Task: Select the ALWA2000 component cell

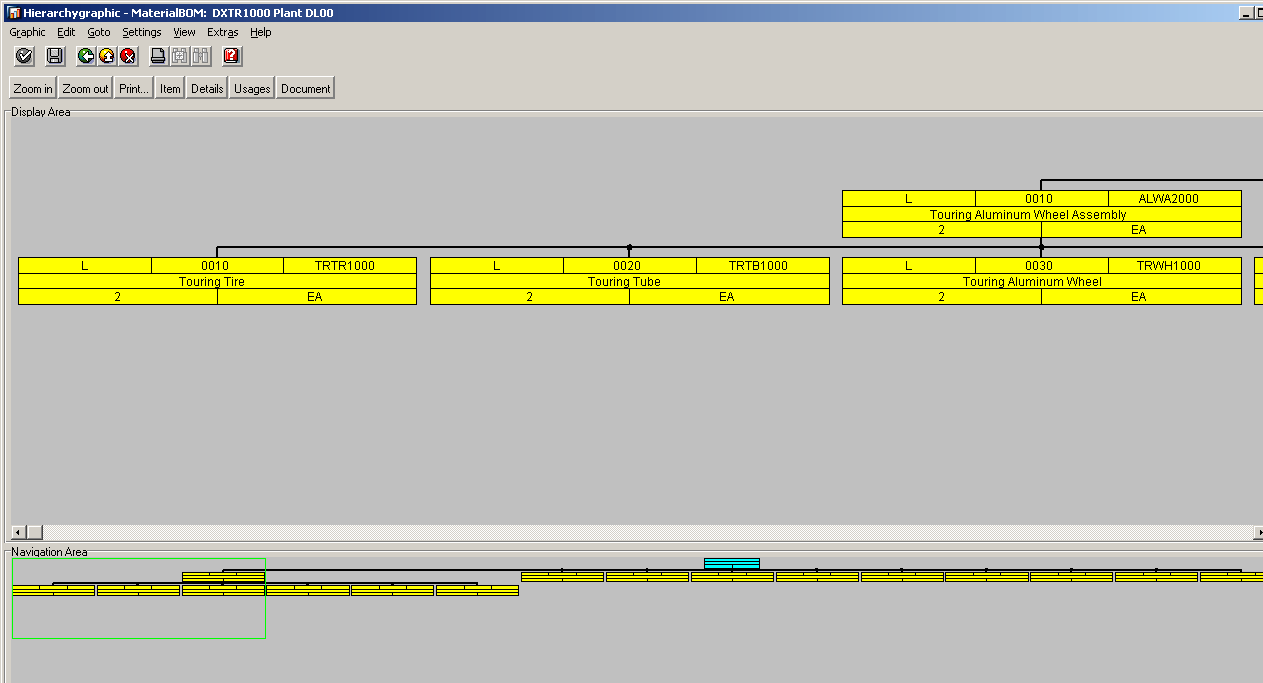Action: [1175, 198]
